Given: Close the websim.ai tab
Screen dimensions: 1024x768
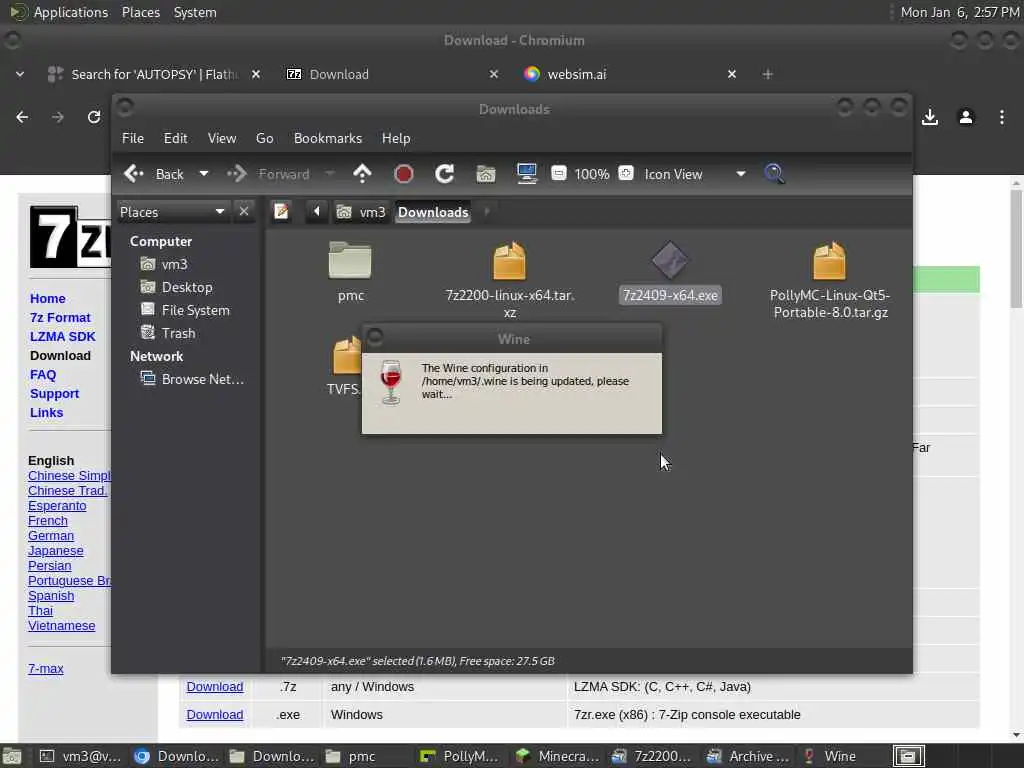Looking at the screenshot, I should click(x=731, y=74).
